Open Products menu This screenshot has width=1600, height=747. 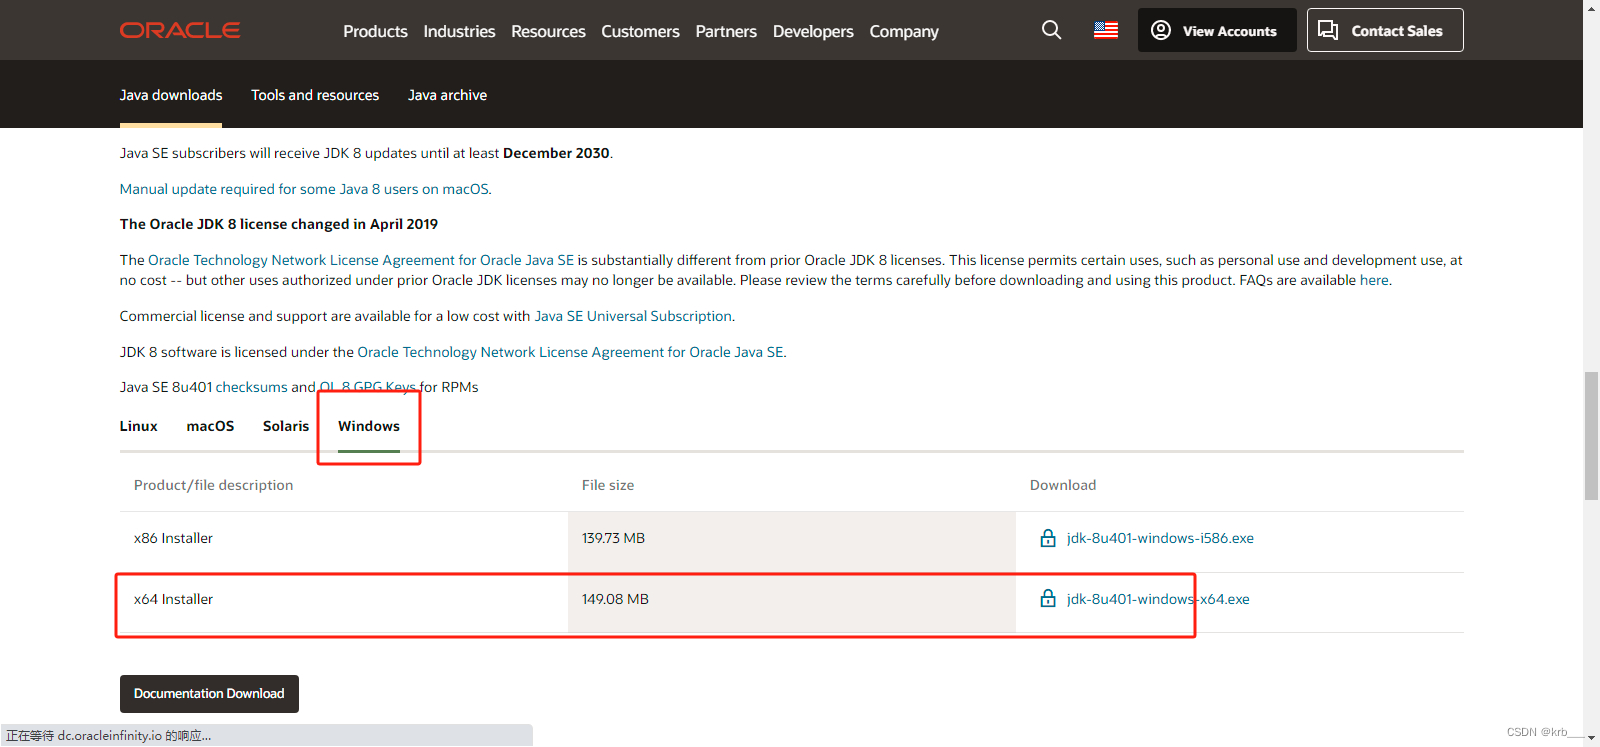click(x=375, y=31)
